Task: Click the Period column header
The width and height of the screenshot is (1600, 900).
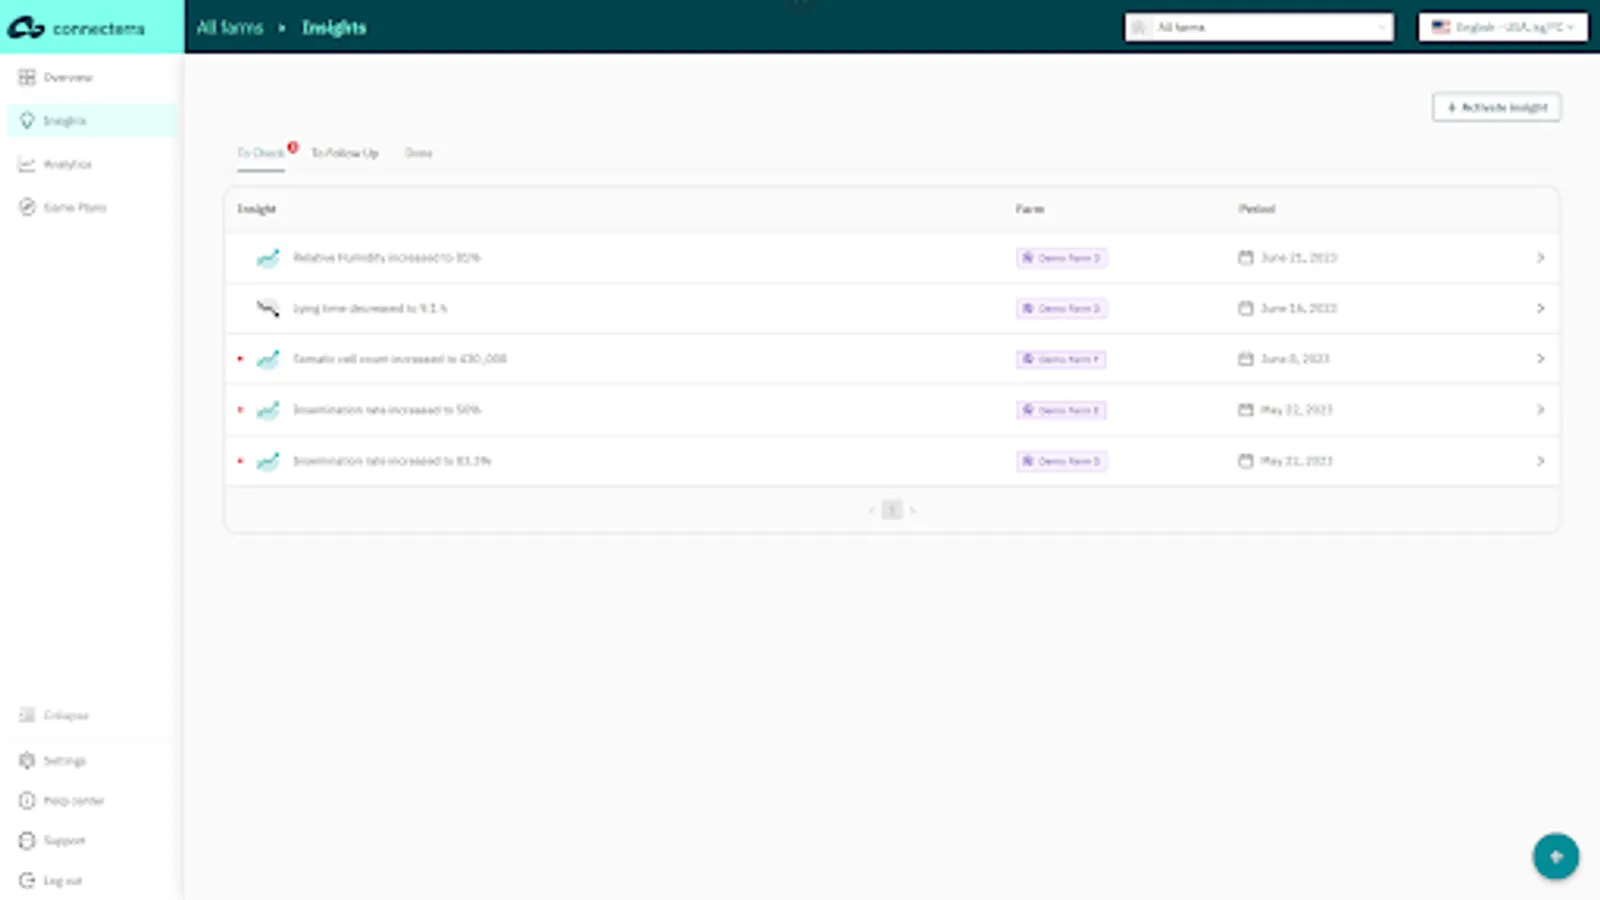Action: (1257, 209)
